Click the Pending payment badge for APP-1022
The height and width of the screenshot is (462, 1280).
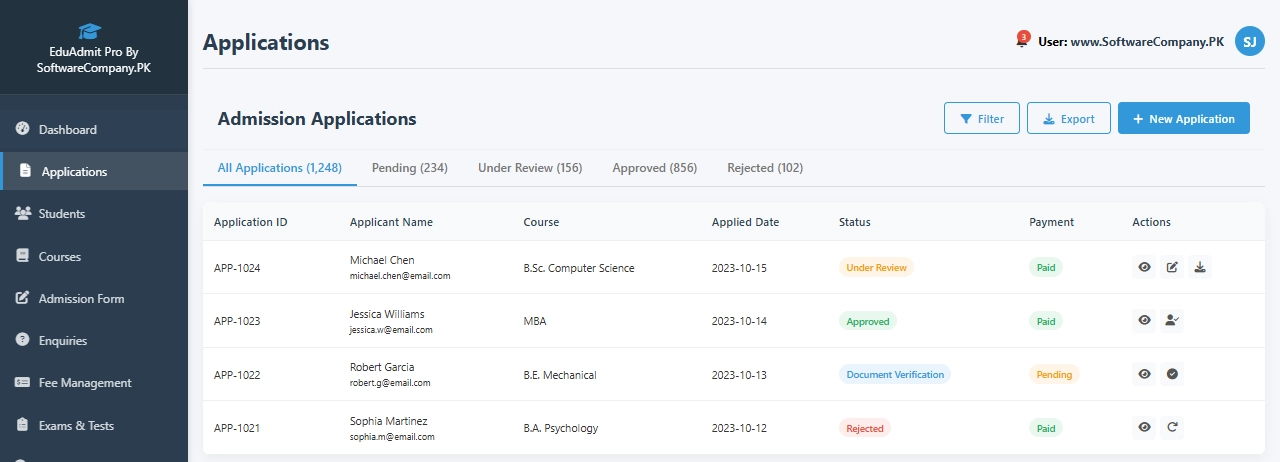coord(1054,374)
